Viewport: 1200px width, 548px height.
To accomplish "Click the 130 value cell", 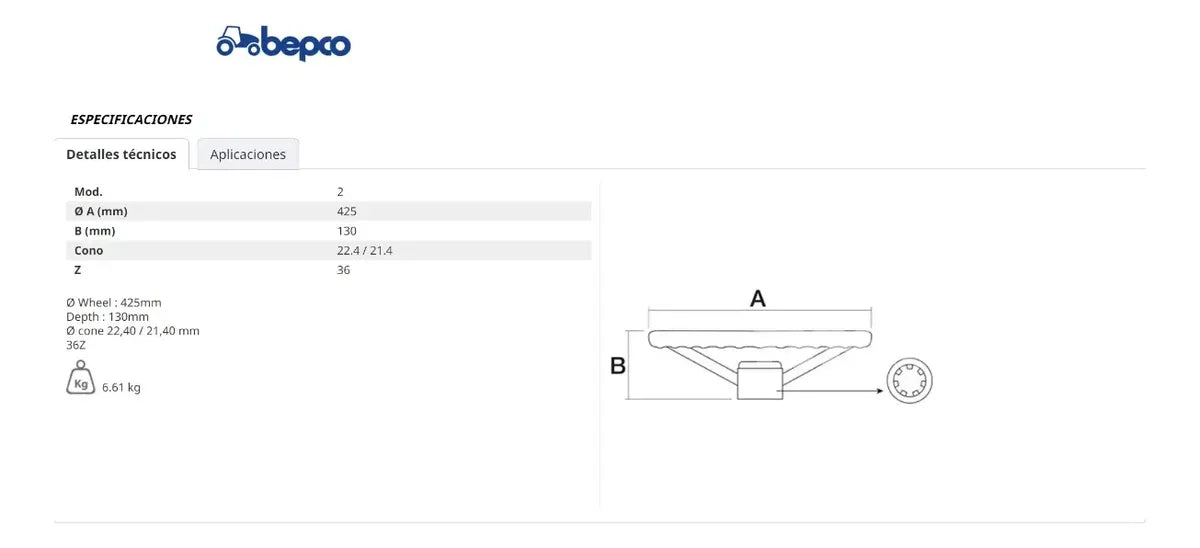I will coord(347,231).
